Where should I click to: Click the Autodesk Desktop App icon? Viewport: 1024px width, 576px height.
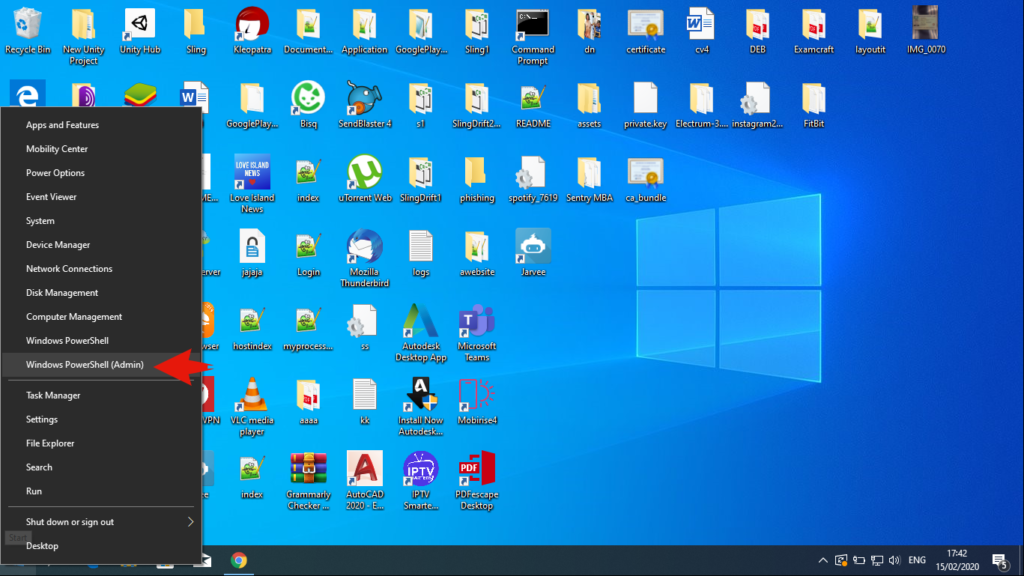(x=421, y=333)
